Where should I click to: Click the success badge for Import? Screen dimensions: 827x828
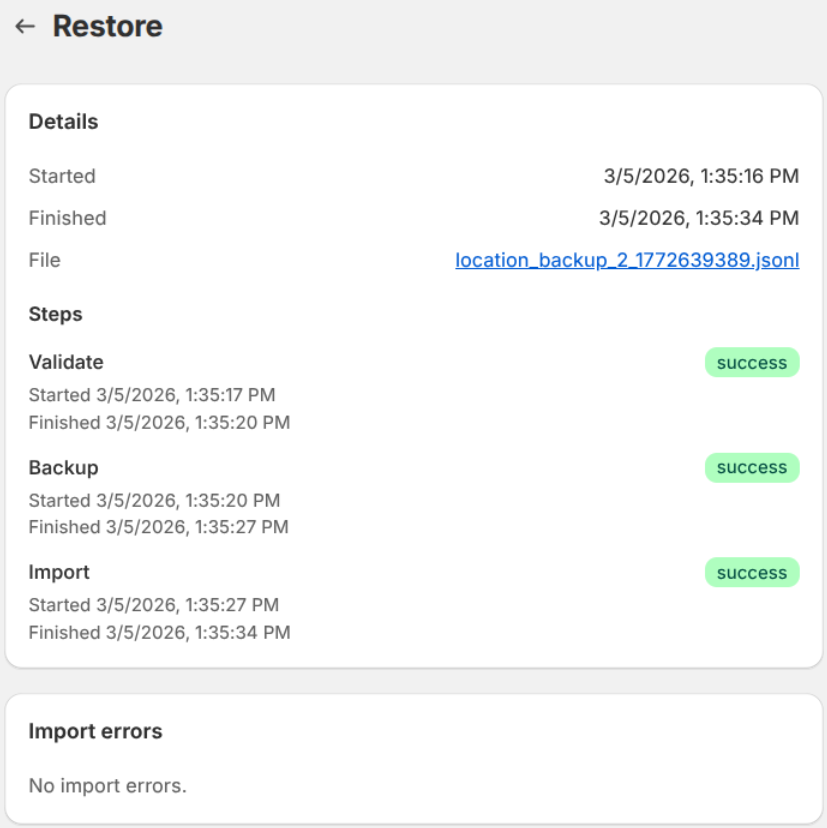click(x=751, y=572)
